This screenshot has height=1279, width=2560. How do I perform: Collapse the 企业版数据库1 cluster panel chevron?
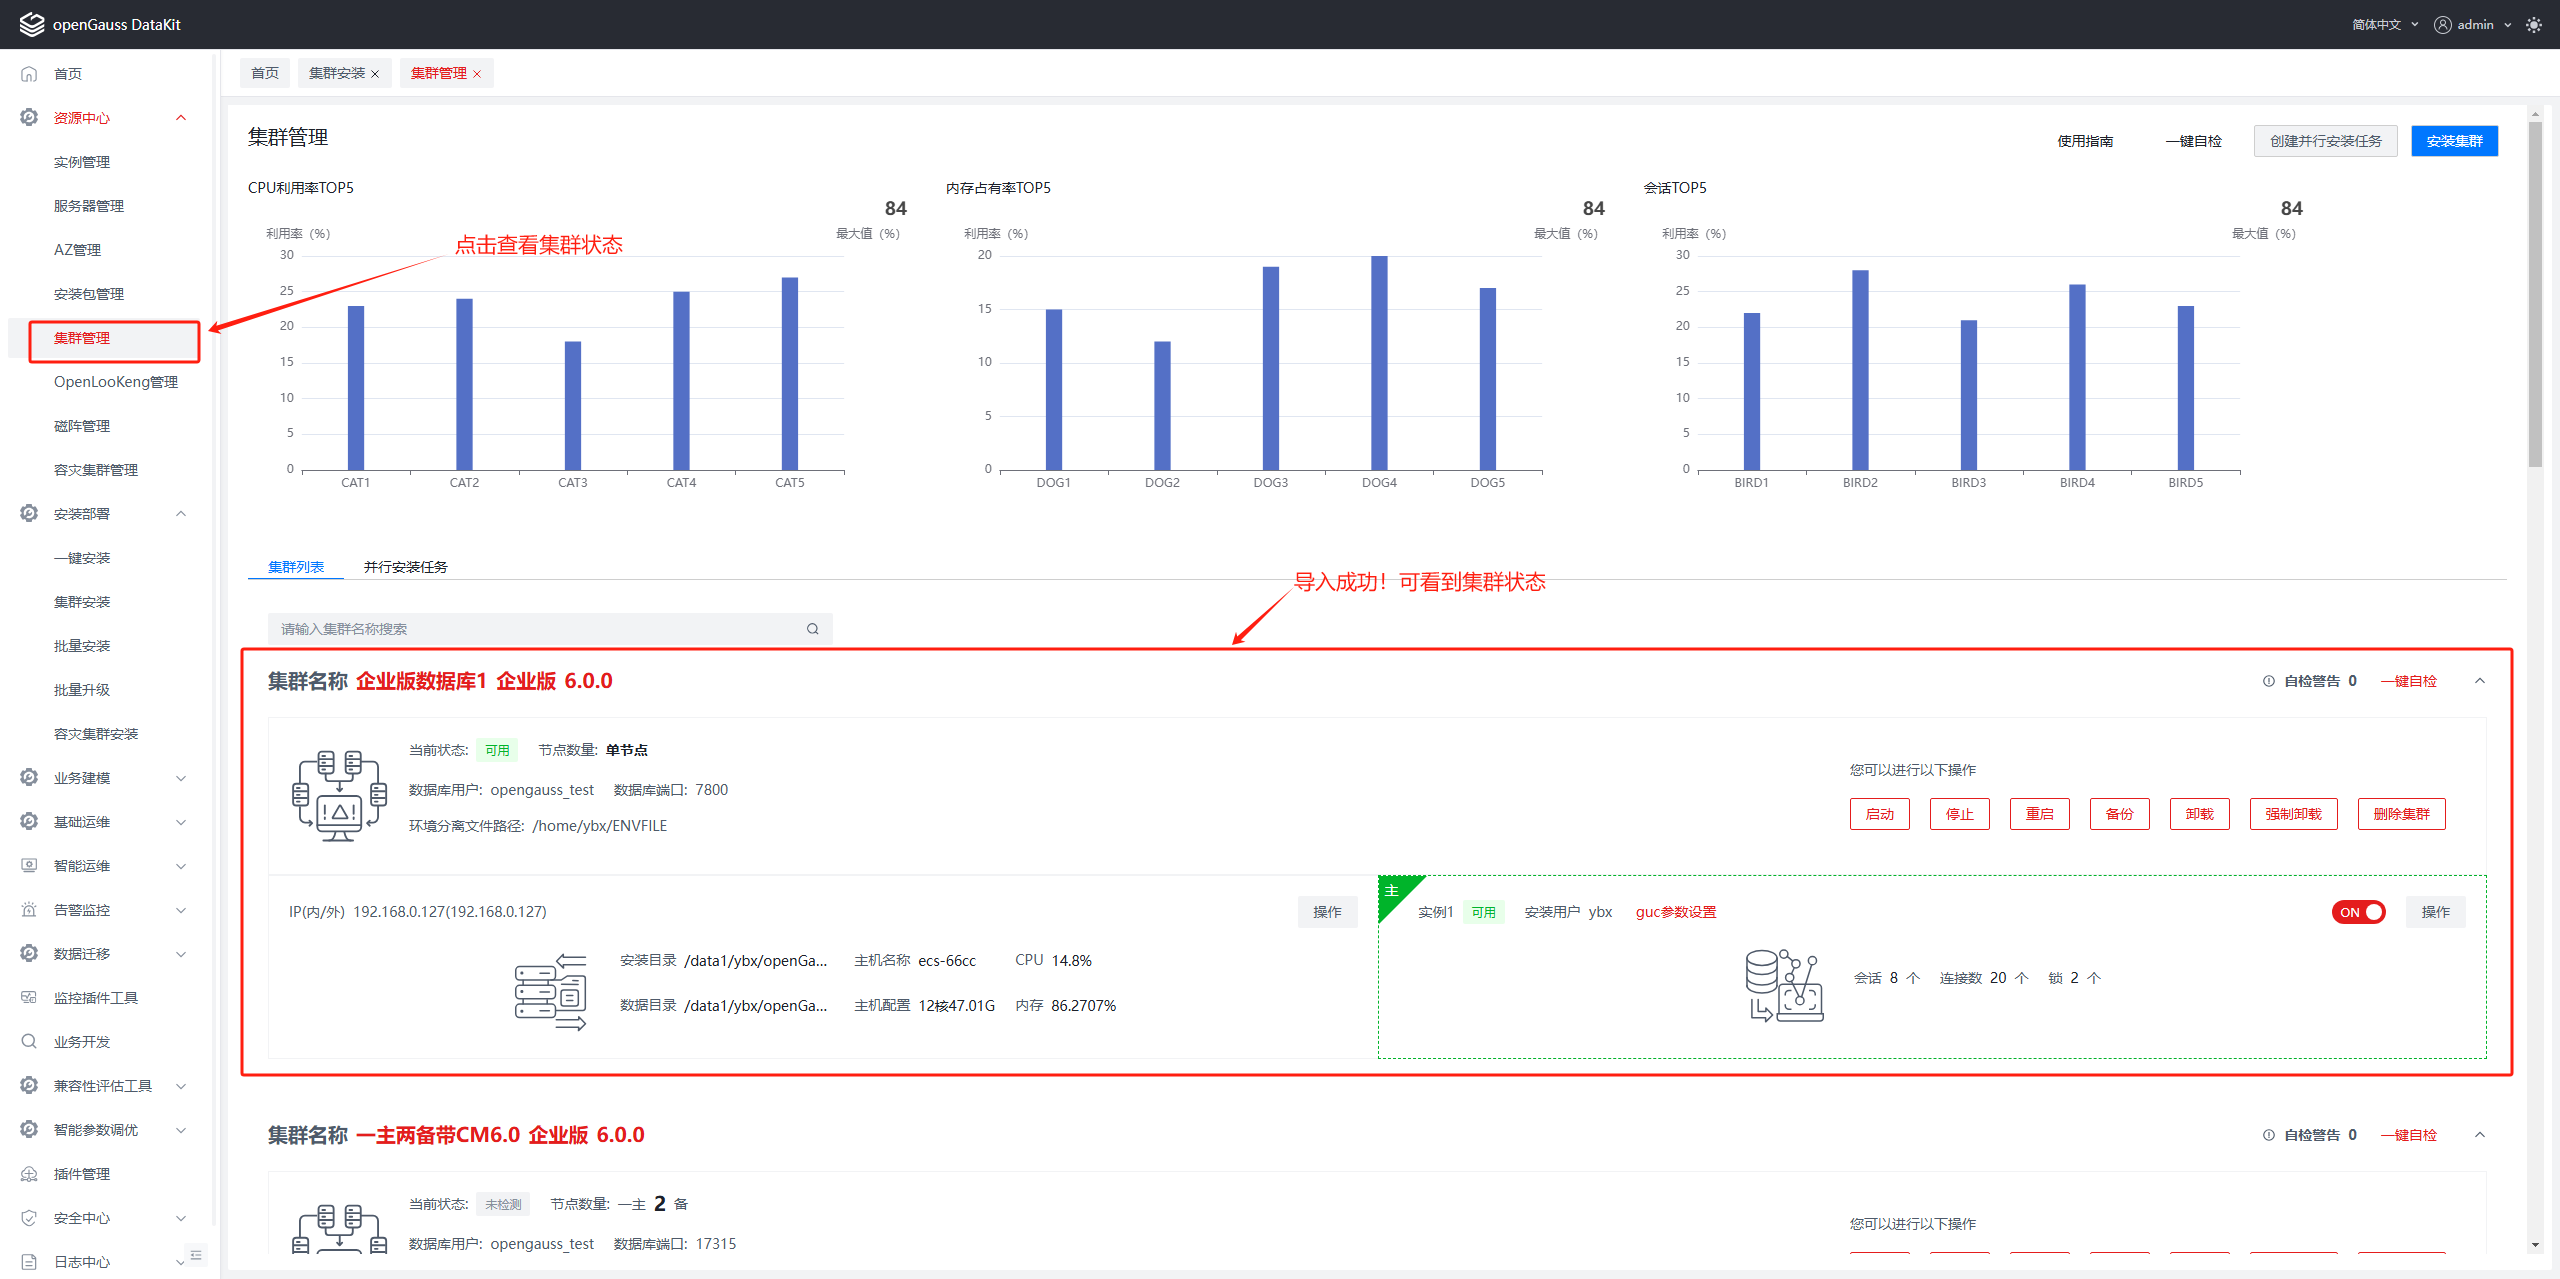click(2480, 681)
